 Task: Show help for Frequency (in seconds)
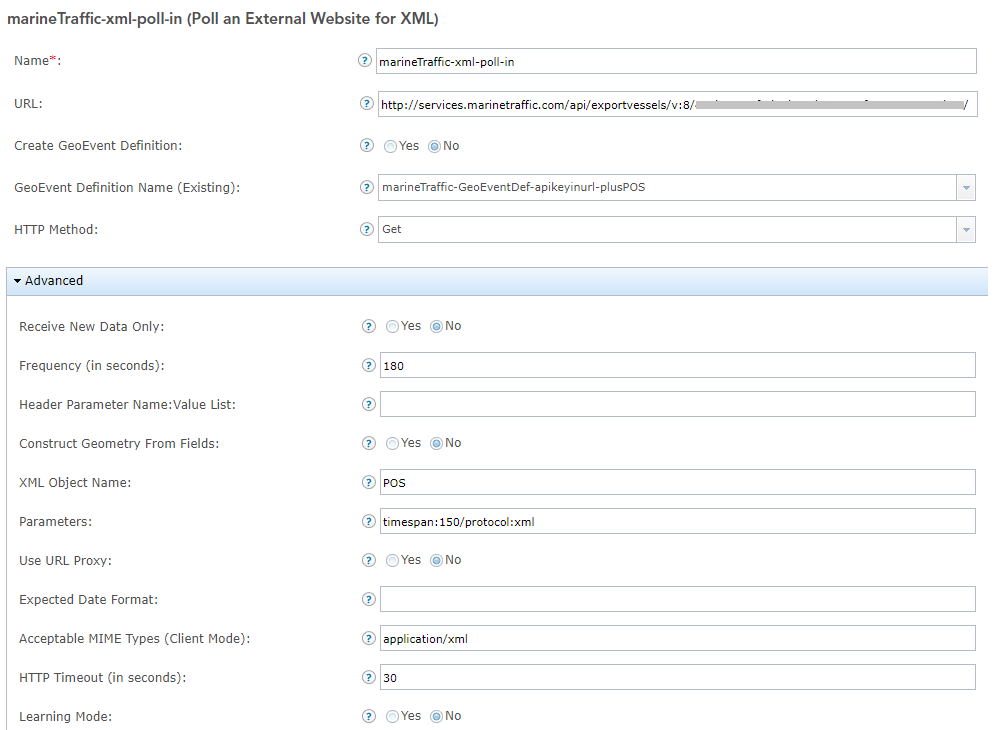coord(368,365)
